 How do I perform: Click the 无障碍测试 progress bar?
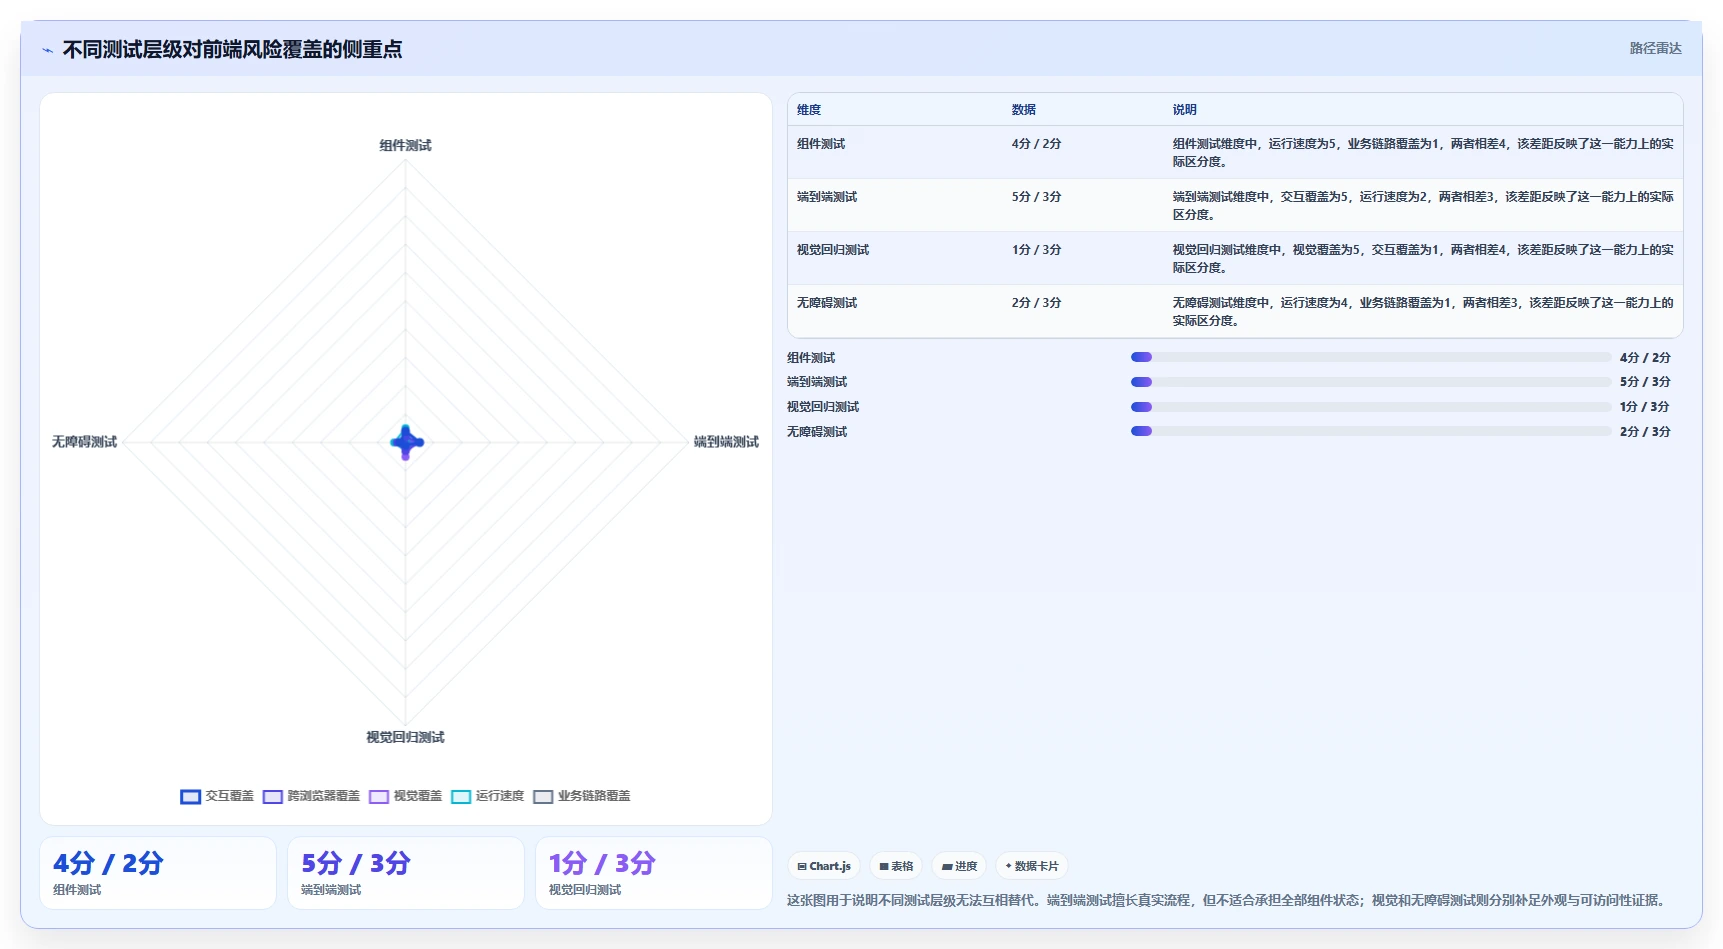1370,431
